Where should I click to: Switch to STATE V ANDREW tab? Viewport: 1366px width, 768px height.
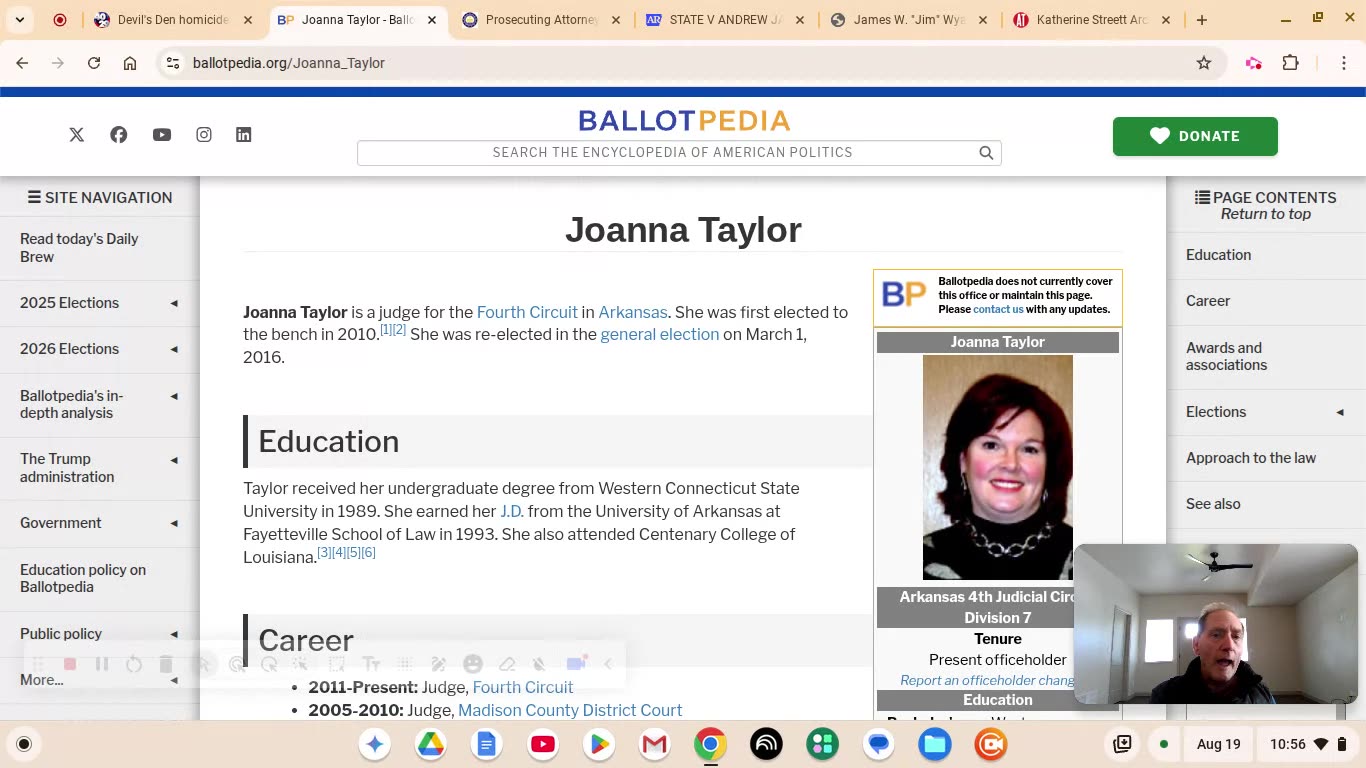coord(726,20)
